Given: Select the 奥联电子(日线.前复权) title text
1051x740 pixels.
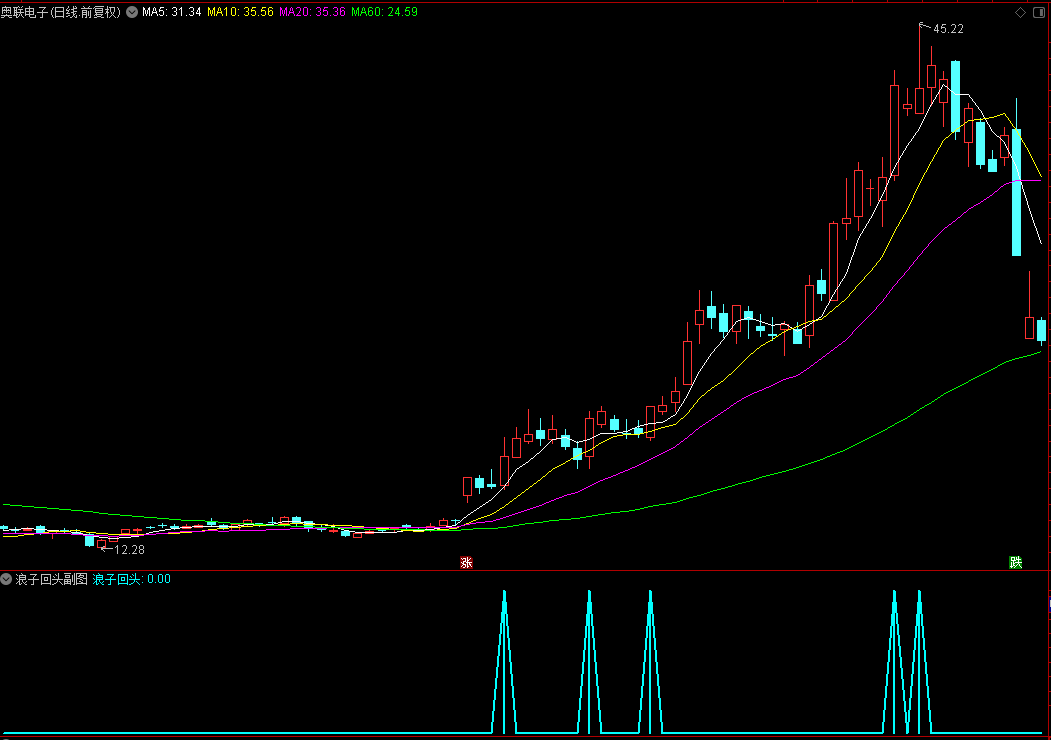Looking at the screenshot, I should pos(61,12).
